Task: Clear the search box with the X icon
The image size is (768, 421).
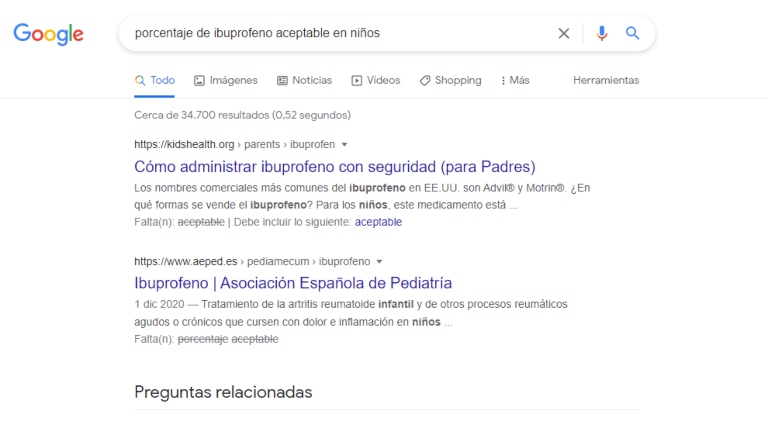Action: point(564,33)
